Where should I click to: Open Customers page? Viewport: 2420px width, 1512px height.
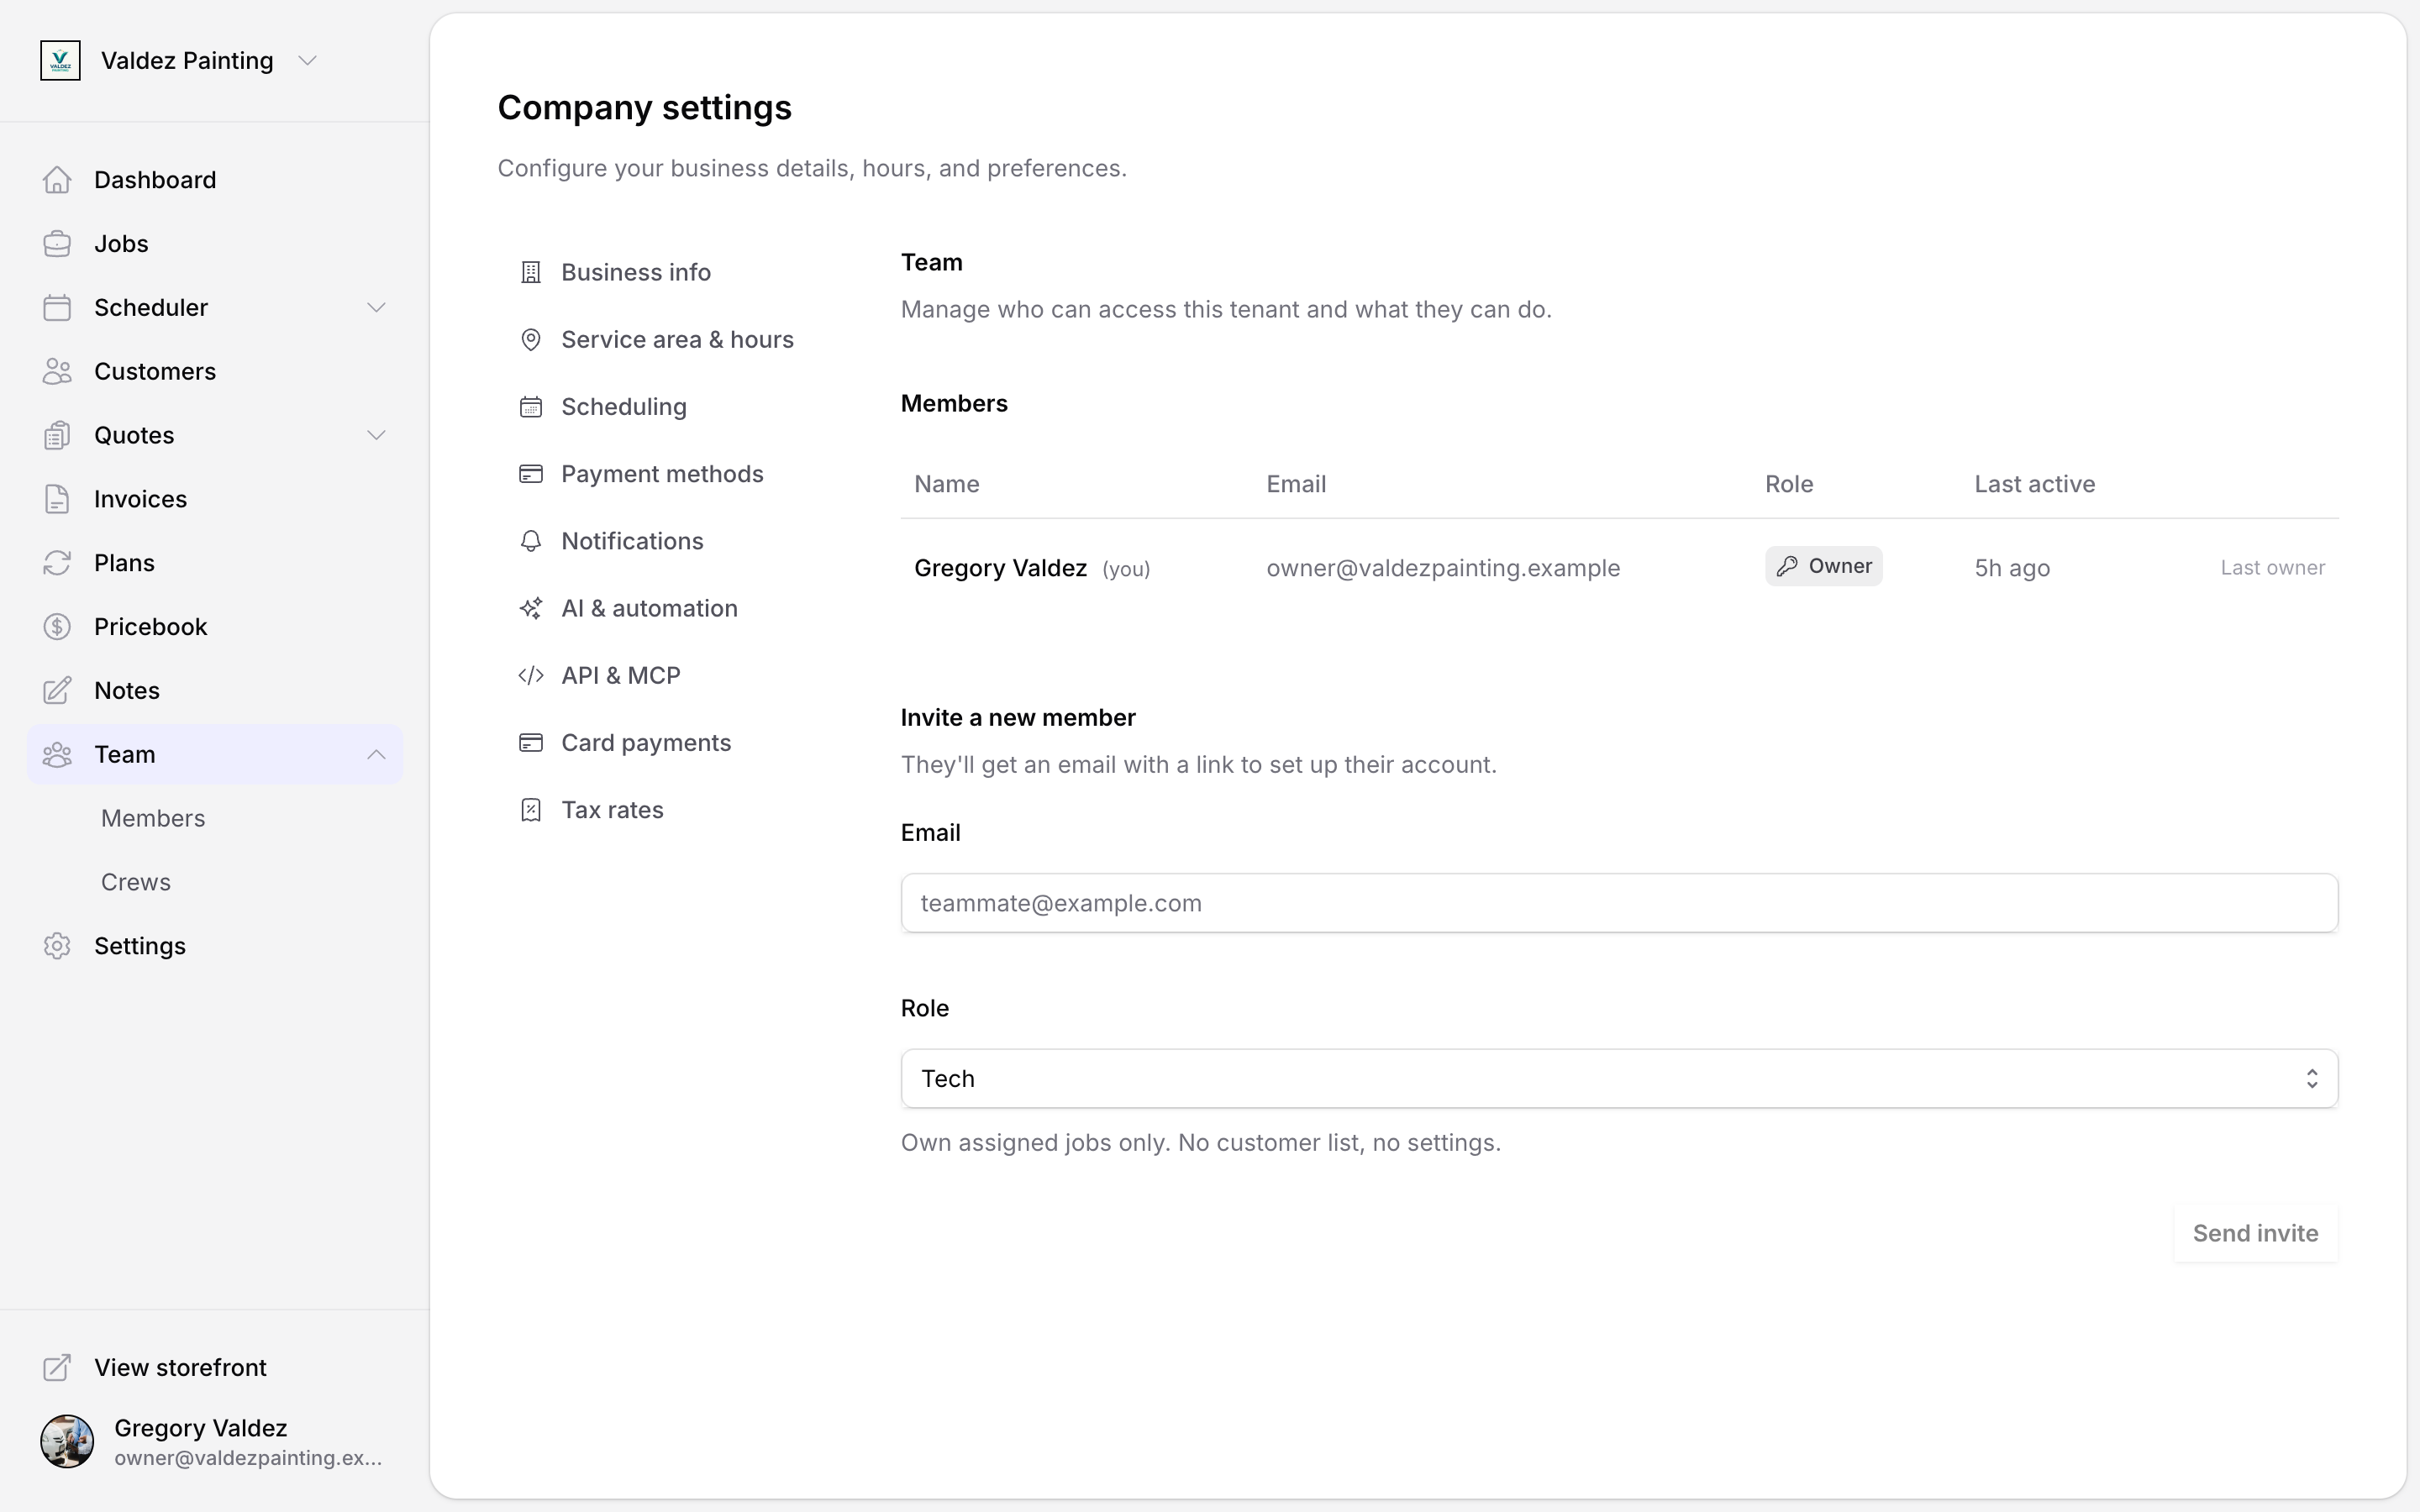(215, 372)
